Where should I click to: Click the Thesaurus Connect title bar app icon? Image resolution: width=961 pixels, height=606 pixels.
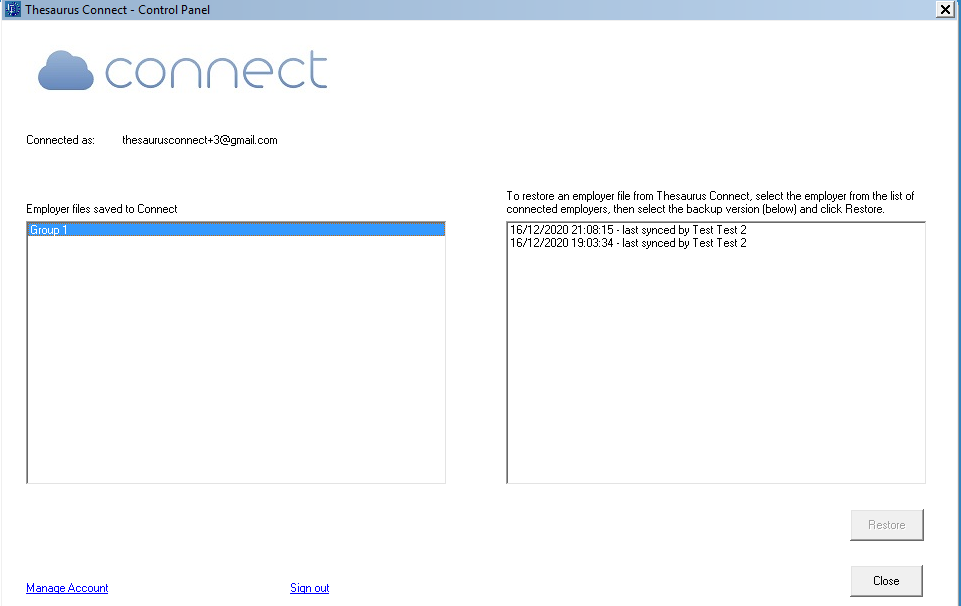[13, 9]
